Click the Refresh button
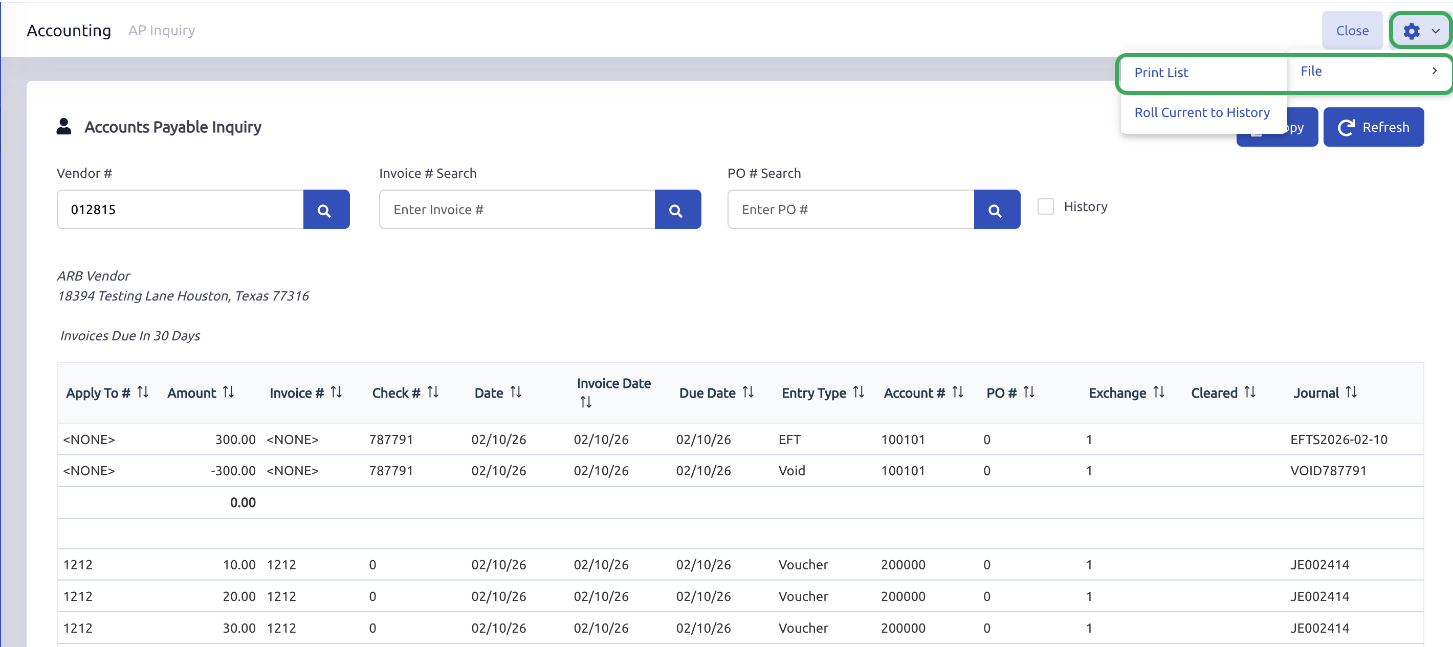Screen dimensions: 1453x647 point(1373,127)
